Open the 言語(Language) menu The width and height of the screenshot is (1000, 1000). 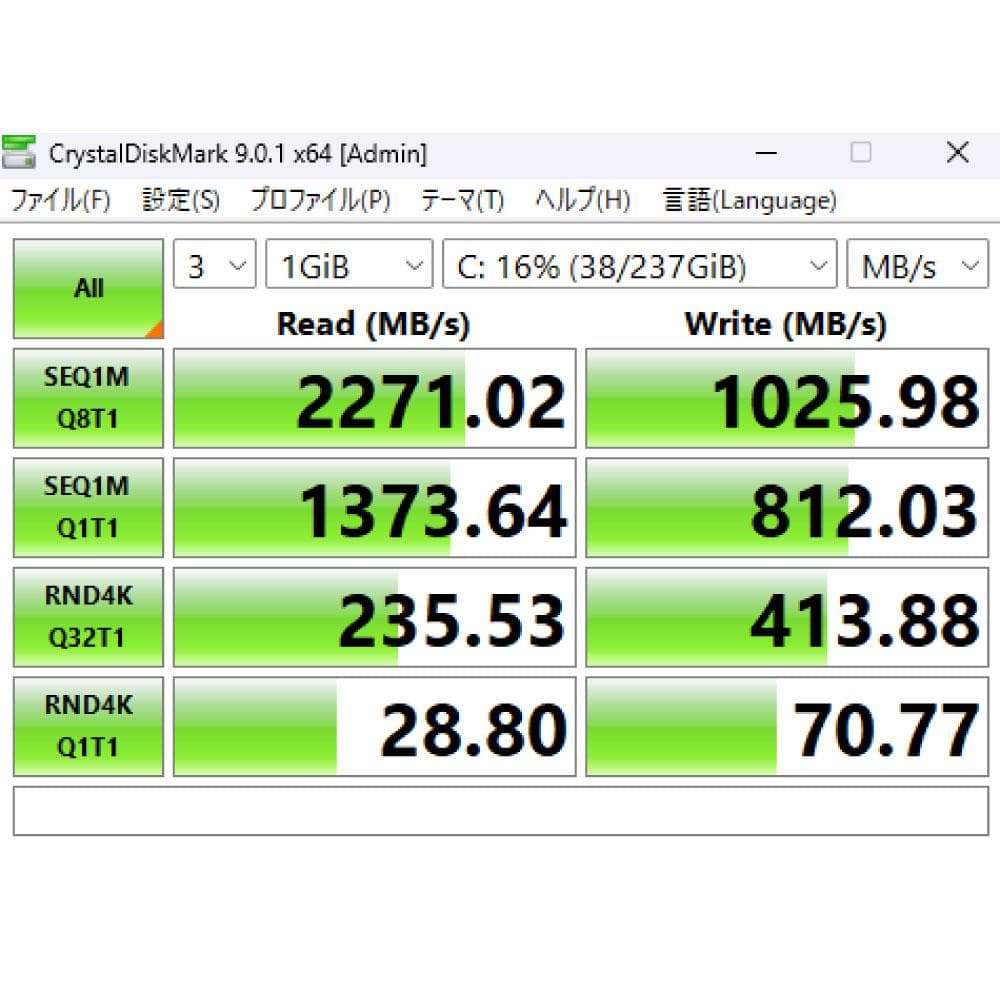(x=748, y=200)
